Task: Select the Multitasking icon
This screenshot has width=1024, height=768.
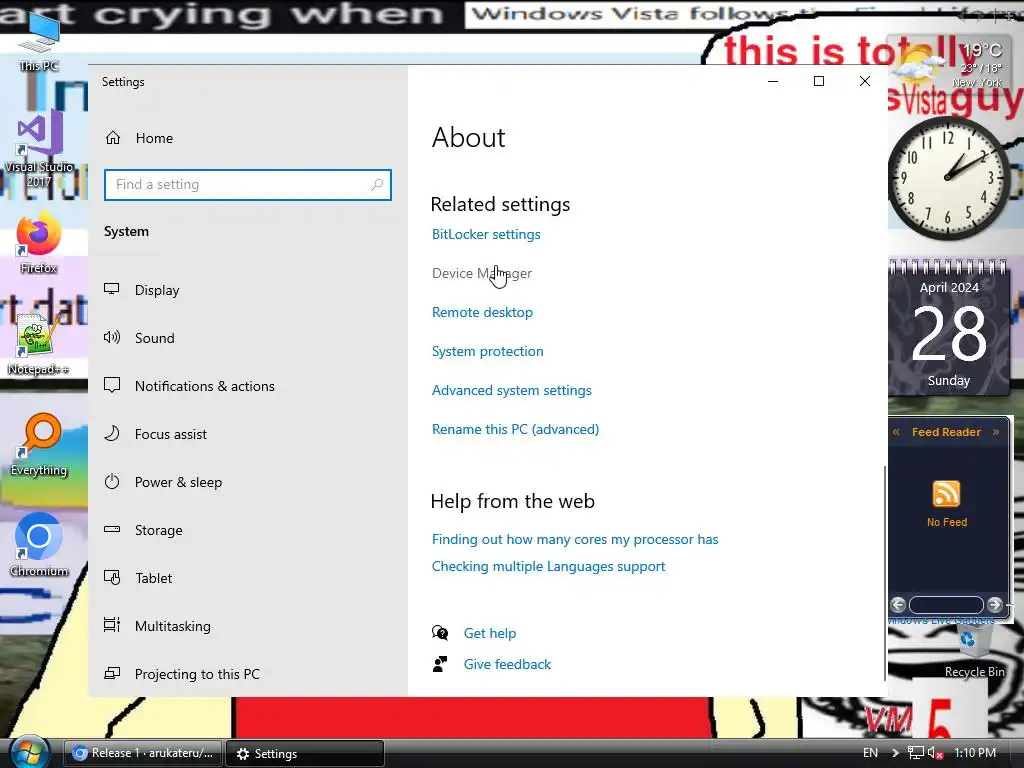Action: 112,626
